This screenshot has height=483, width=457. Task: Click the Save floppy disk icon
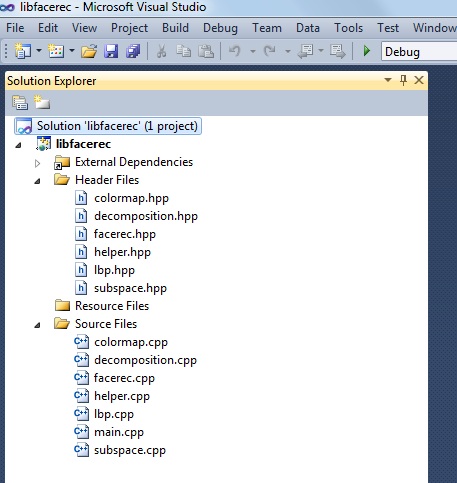coord(111,51)
